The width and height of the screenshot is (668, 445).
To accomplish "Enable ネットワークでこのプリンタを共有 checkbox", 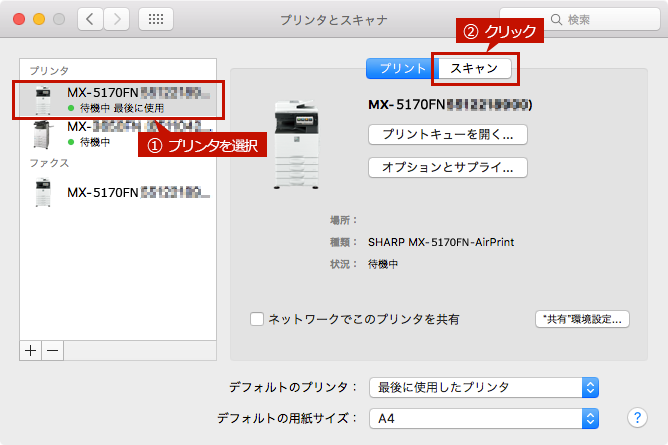I will [x=257, y=319].
